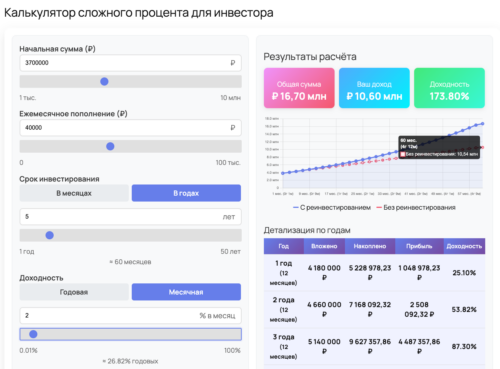
Task: Click the investment term slider handle
Action: pos(49,235)
